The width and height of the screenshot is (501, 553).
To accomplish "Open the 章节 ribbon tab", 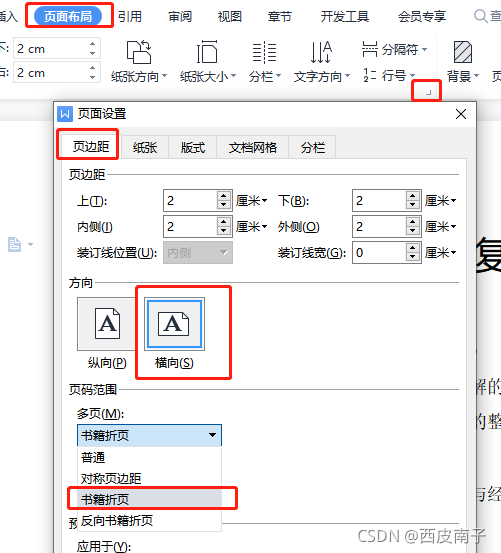I will 280,16.
